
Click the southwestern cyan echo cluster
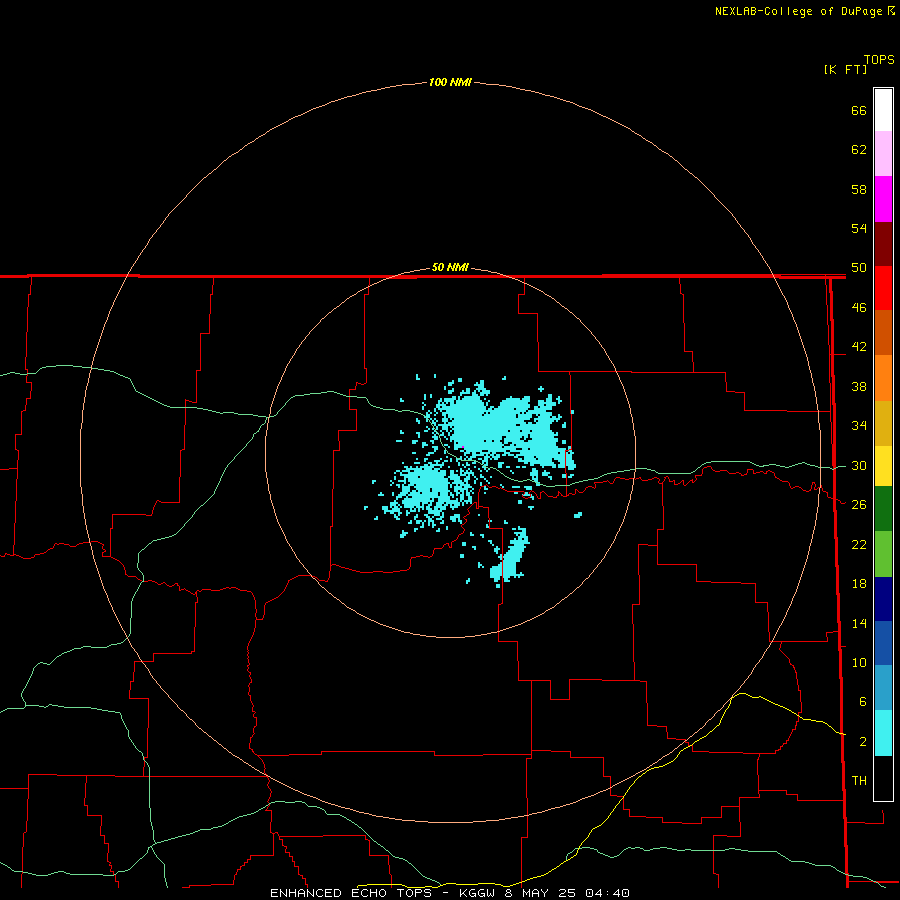428,491
